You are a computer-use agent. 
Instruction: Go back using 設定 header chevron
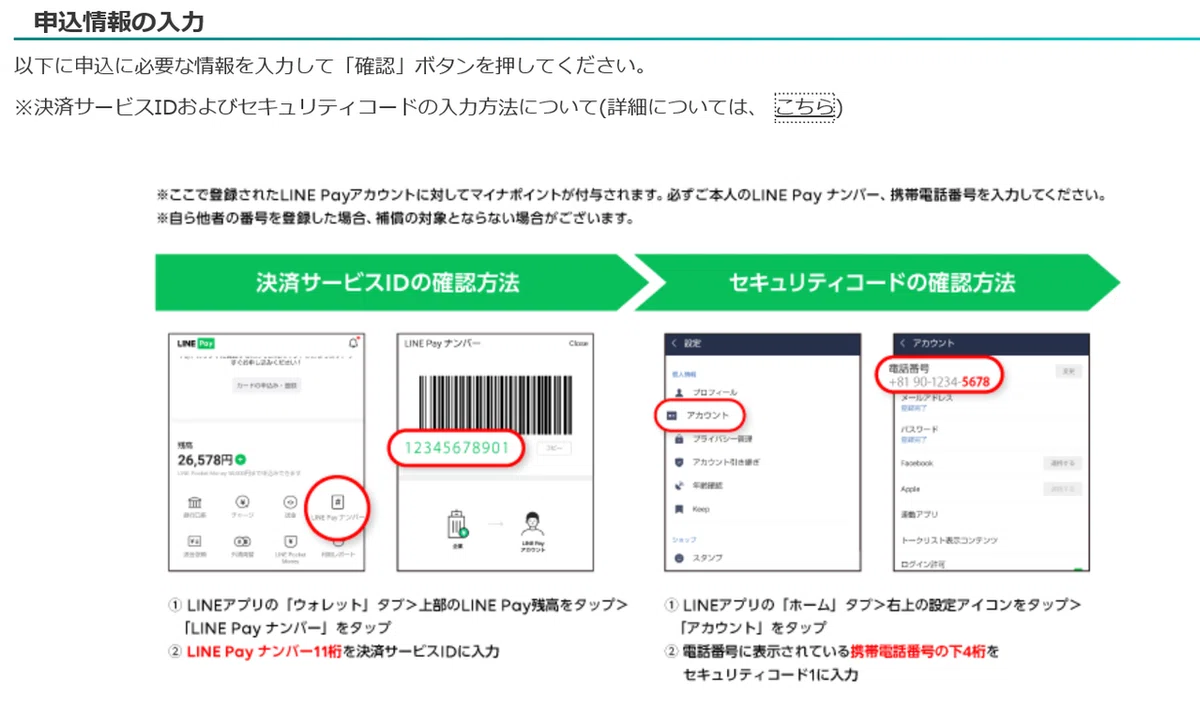674,343
